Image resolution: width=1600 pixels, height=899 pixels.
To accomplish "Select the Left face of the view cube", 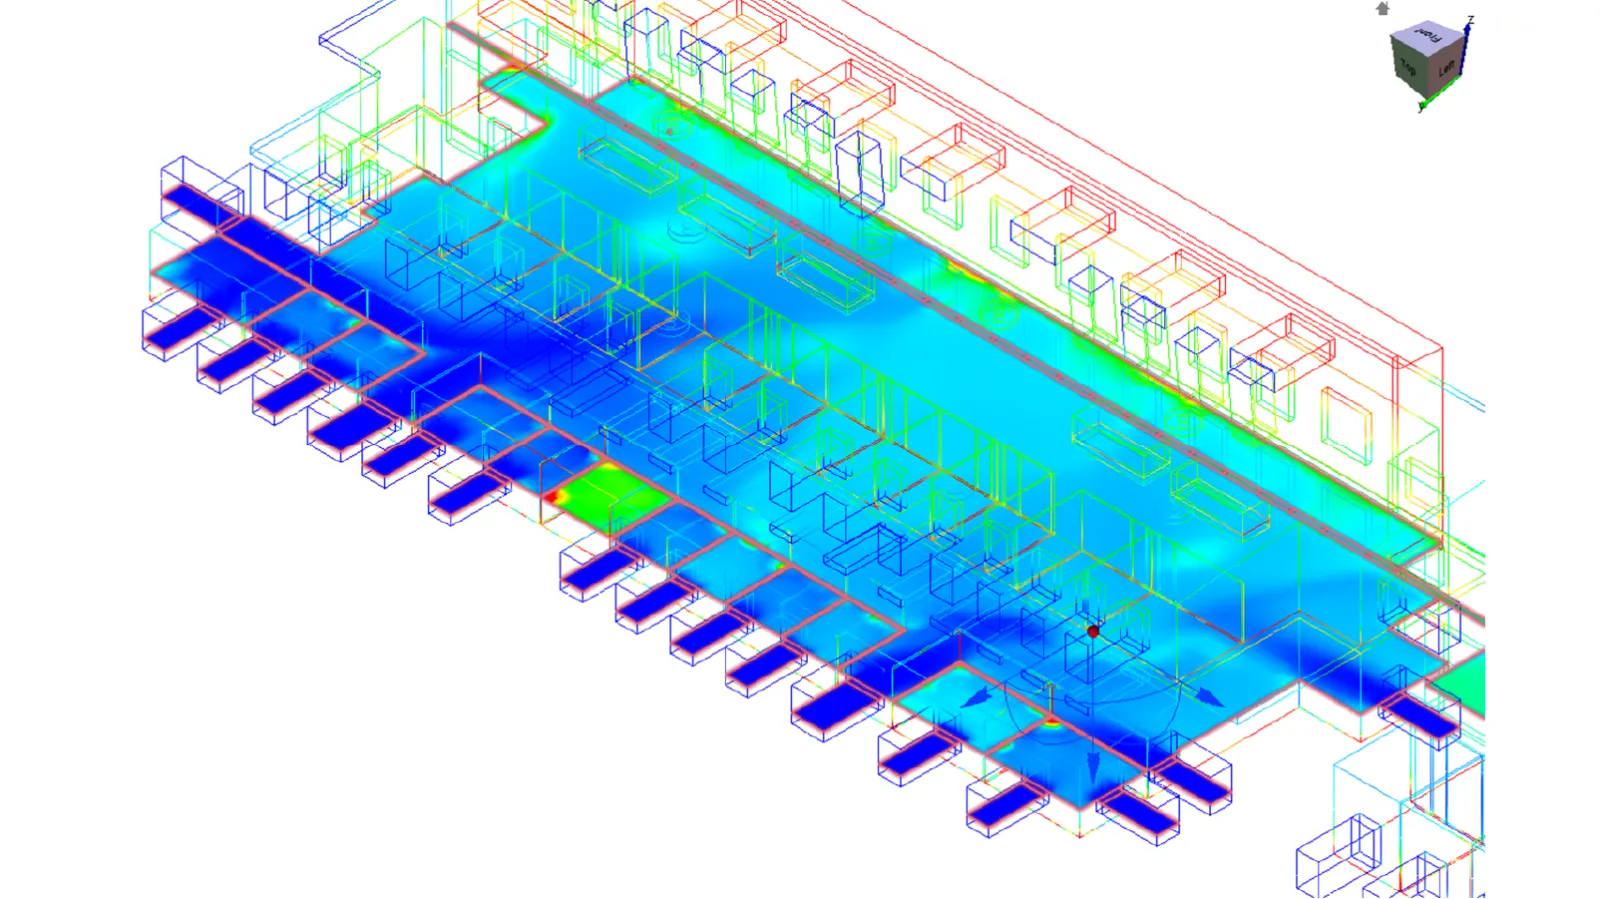I will coord(1445,69).
